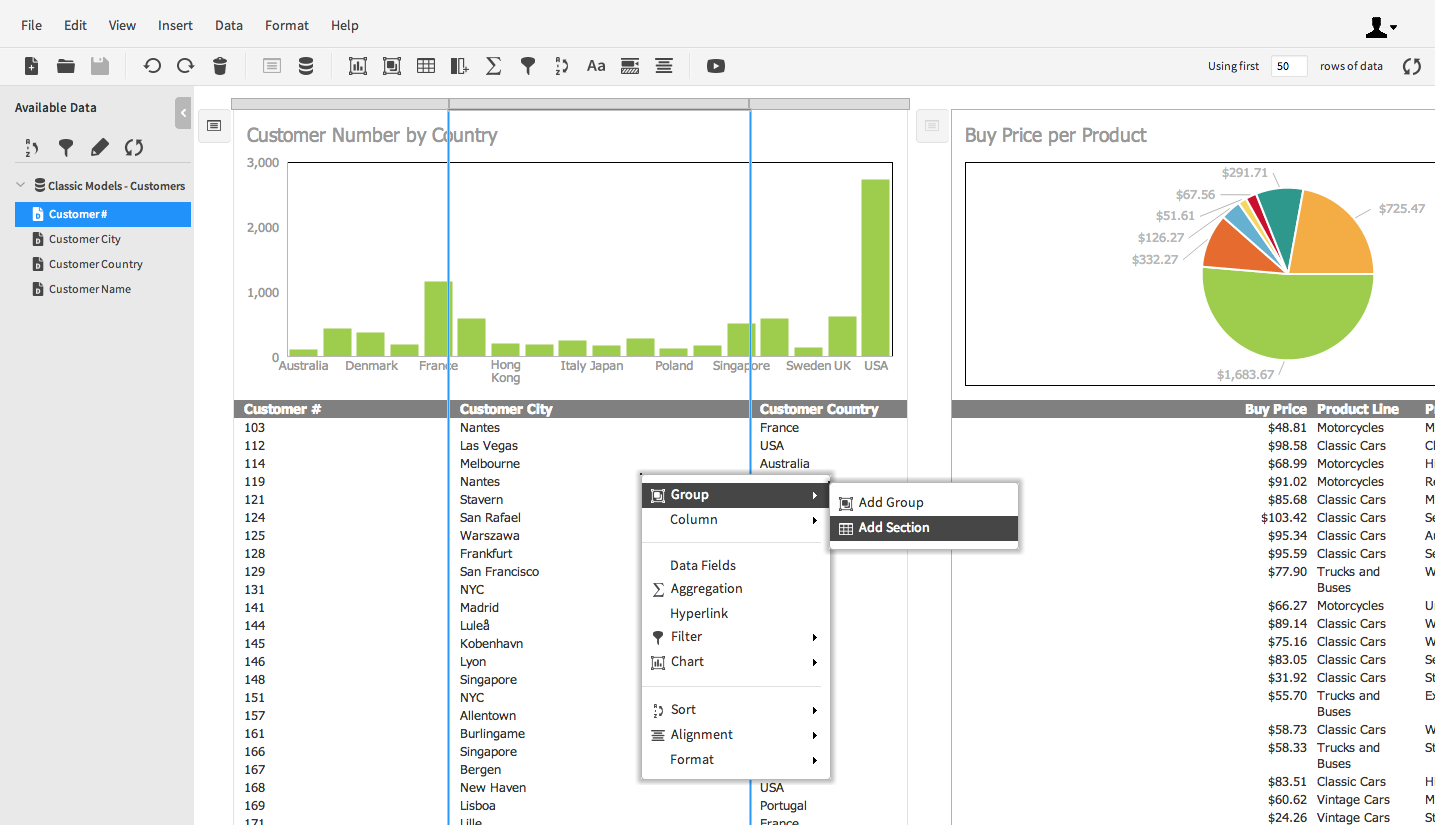Click the greyed text block icon in toolbar
Screen dimensions: 1435x825
click(272, 66)
